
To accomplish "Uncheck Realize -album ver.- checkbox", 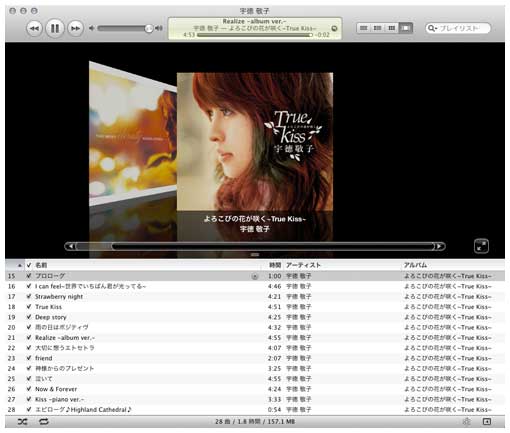I will click(29, 338).
